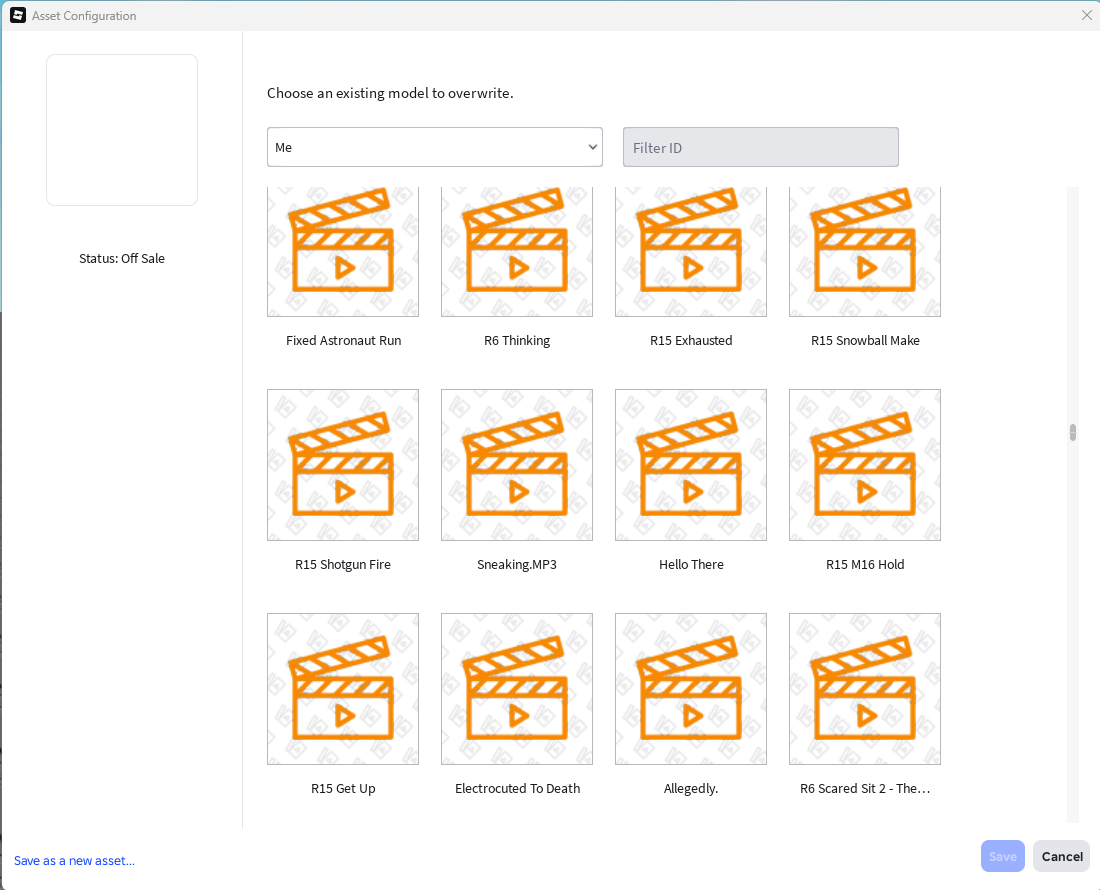Viewport: 1100px width, 890px height.
Task: Pick the R15 Exhausted animation icon
Action: [x=691, y=252]
